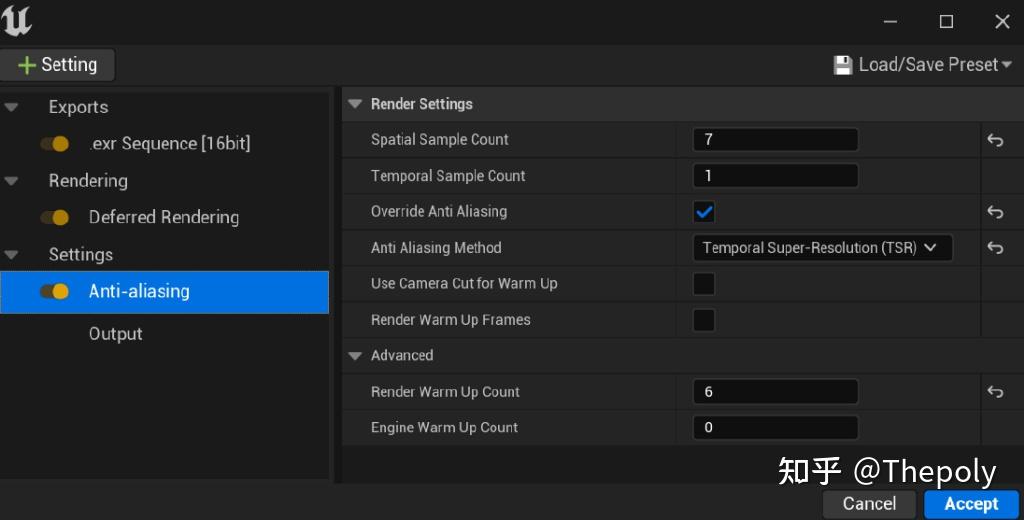
Task: Open the Anti Aliasing Method dropdown
Action: pyautogui.click(x=822, y=248)
